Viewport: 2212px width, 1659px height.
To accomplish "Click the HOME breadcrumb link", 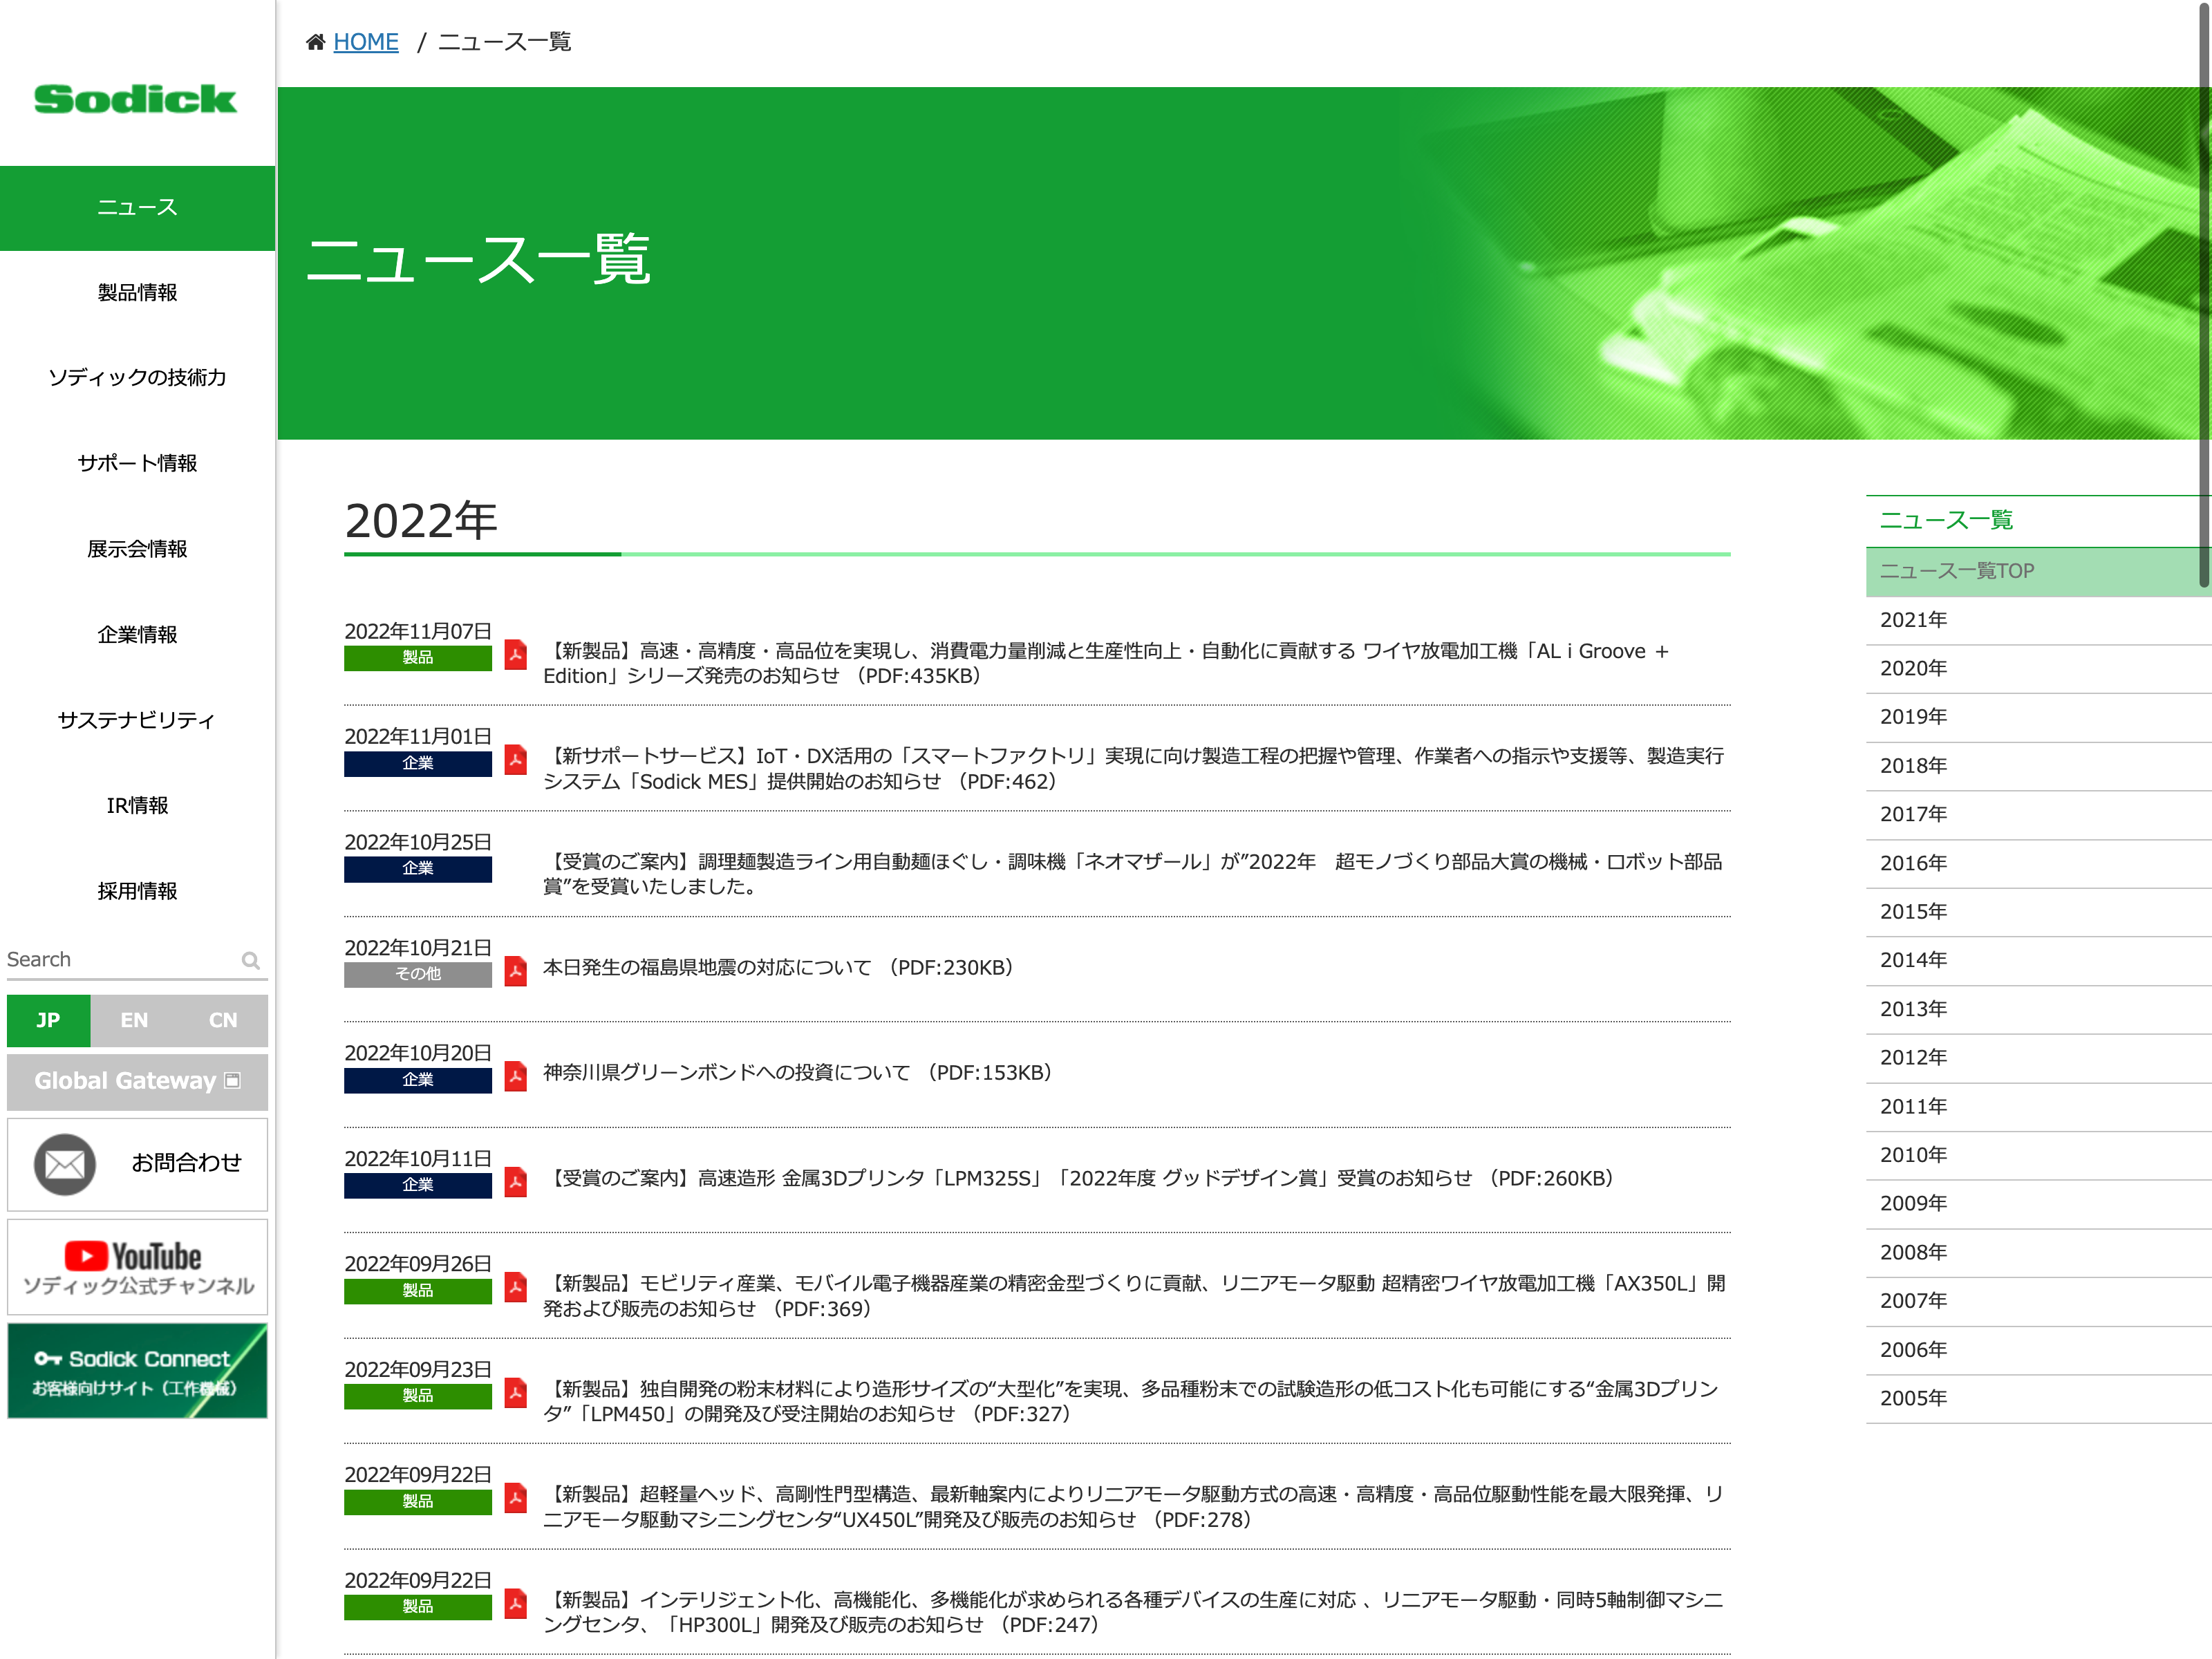I will pos(365,42).
